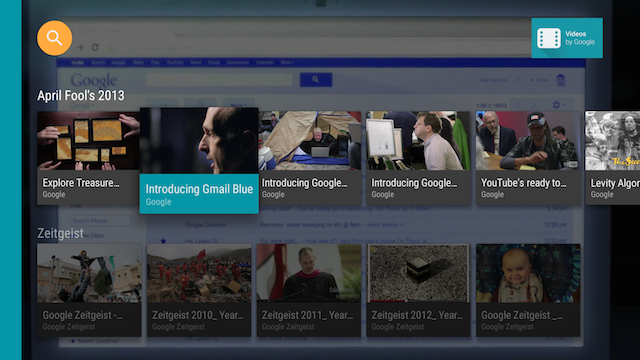Click the film strip icon in badge

(549, 38)
